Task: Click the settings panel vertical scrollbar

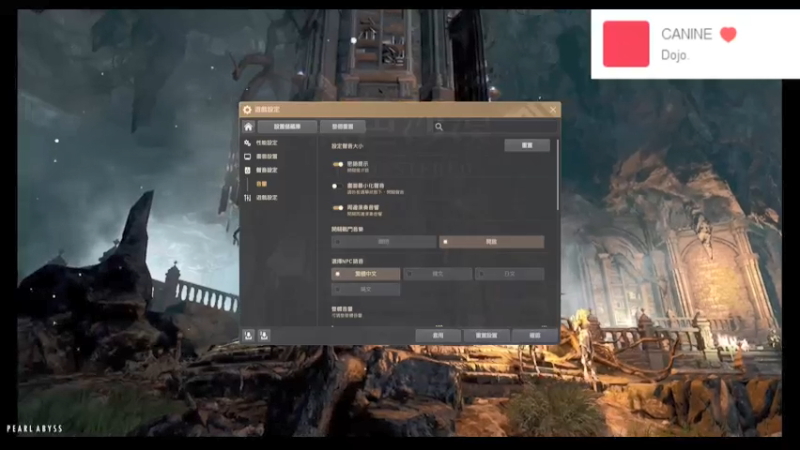Action: coord(558,174)
